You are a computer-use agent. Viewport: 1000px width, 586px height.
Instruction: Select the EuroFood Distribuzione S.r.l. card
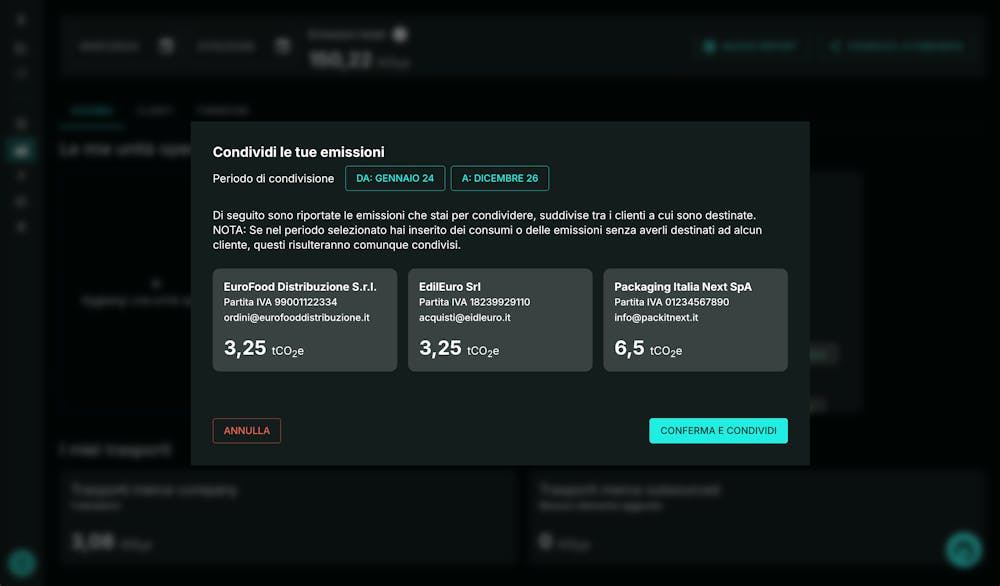[x=305, y=319]
